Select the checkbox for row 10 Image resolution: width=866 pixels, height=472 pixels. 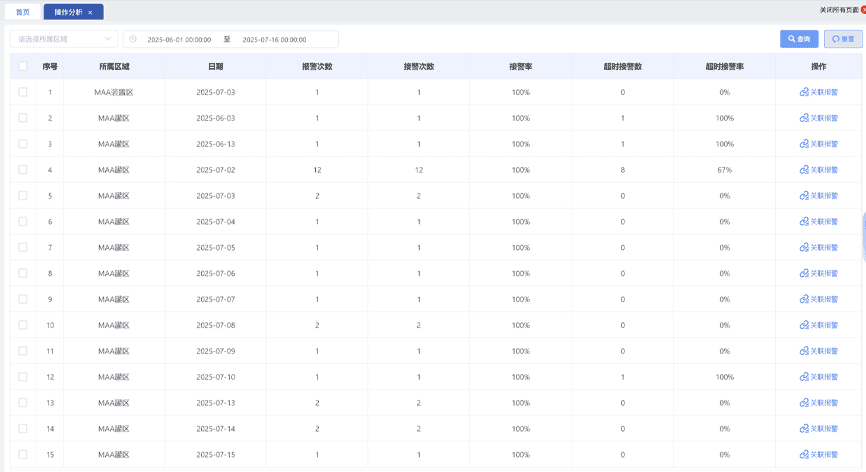point(23,325)
